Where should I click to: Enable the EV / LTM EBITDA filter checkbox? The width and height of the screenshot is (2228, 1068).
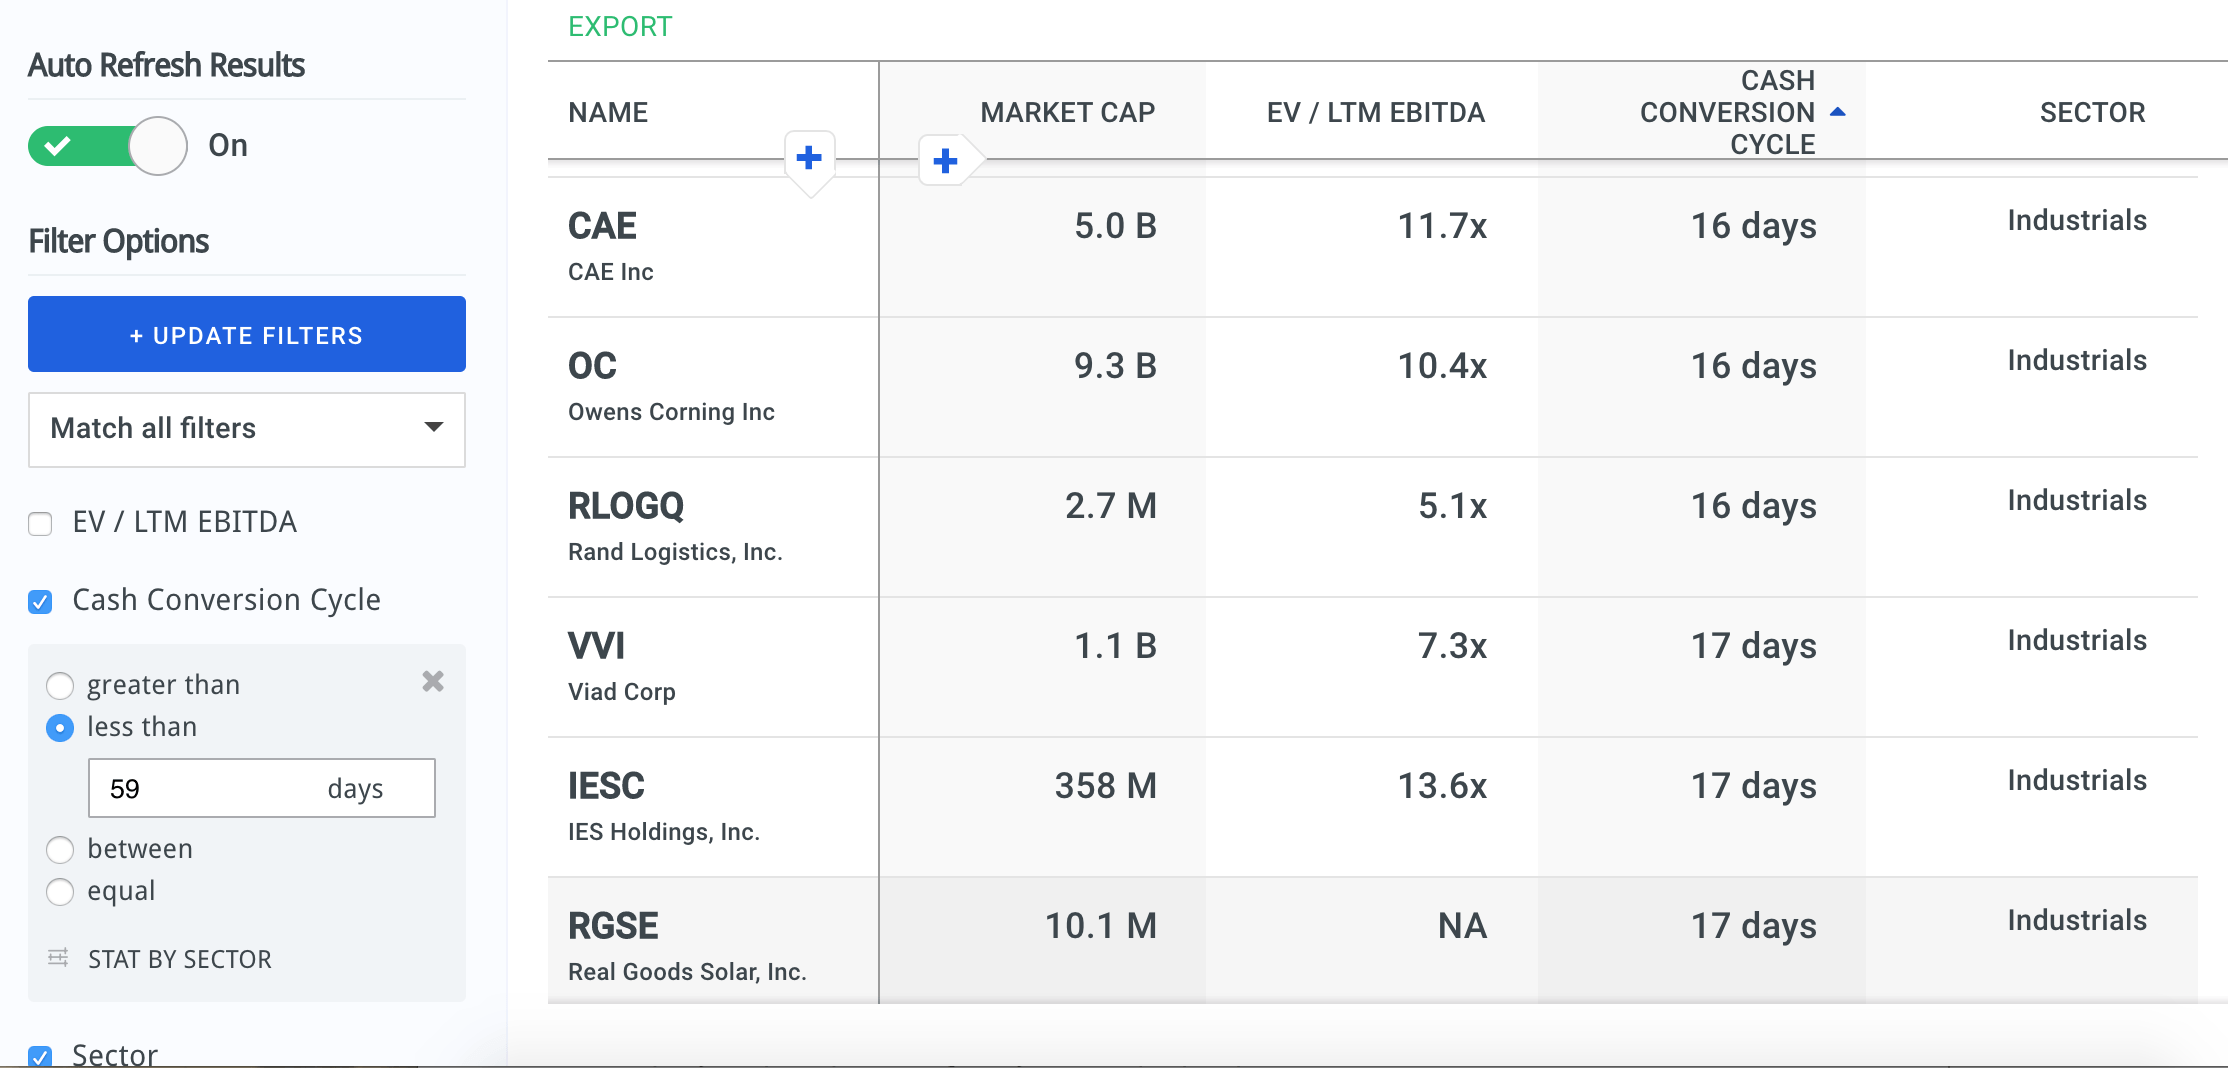pos(40,524)
